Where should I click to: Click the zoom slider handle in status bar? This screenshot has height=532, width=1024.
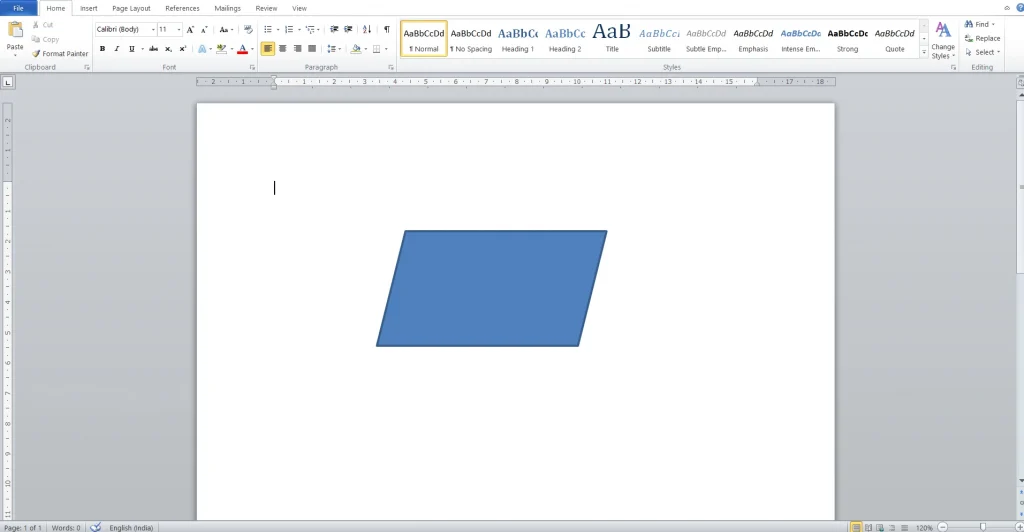(983, 527)
